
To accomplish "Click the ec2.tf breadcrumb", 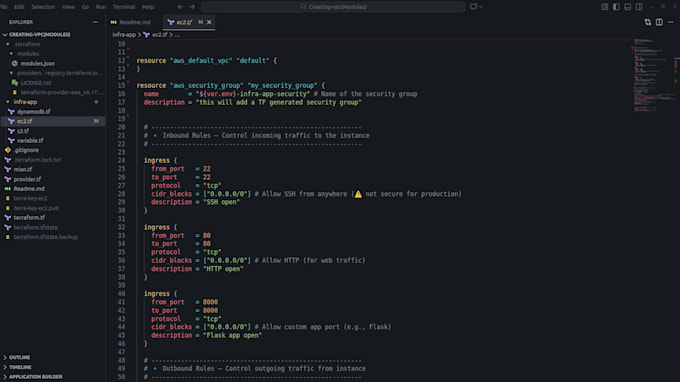I will [x=159, y=35].
